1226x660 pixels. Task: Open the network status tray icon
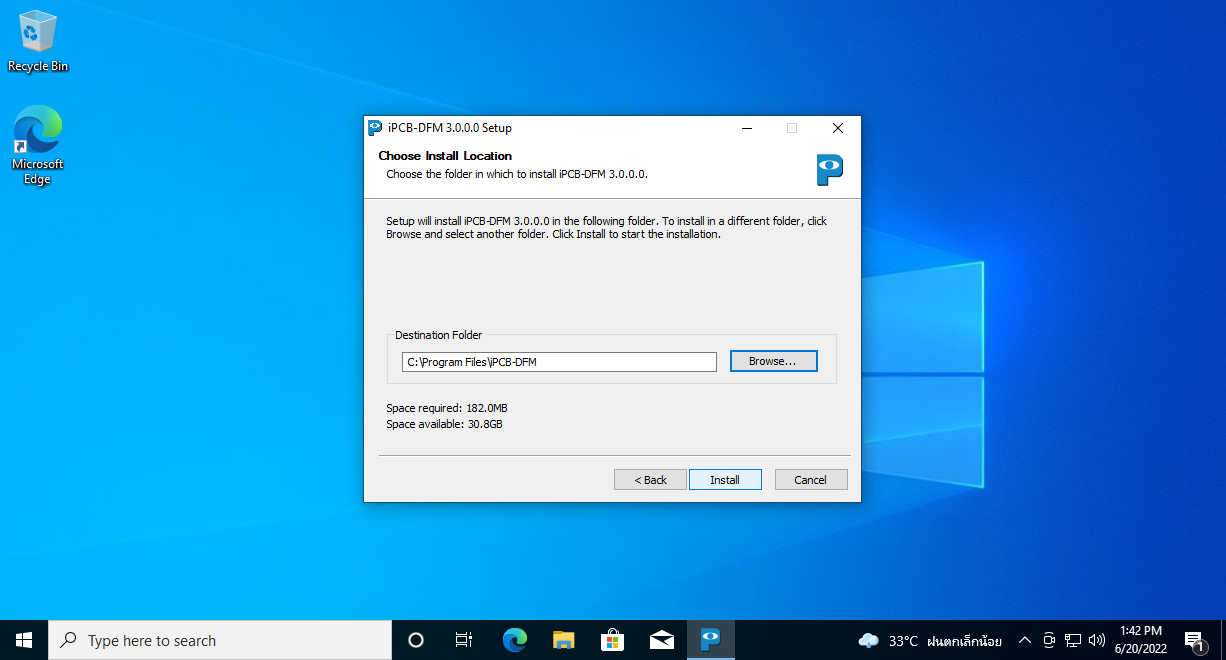[x=1073, y=641]
